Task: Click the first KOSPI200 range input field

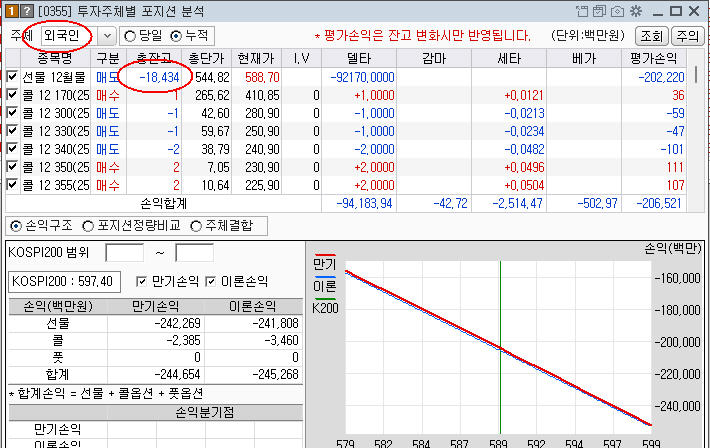Action: [124, 253]
